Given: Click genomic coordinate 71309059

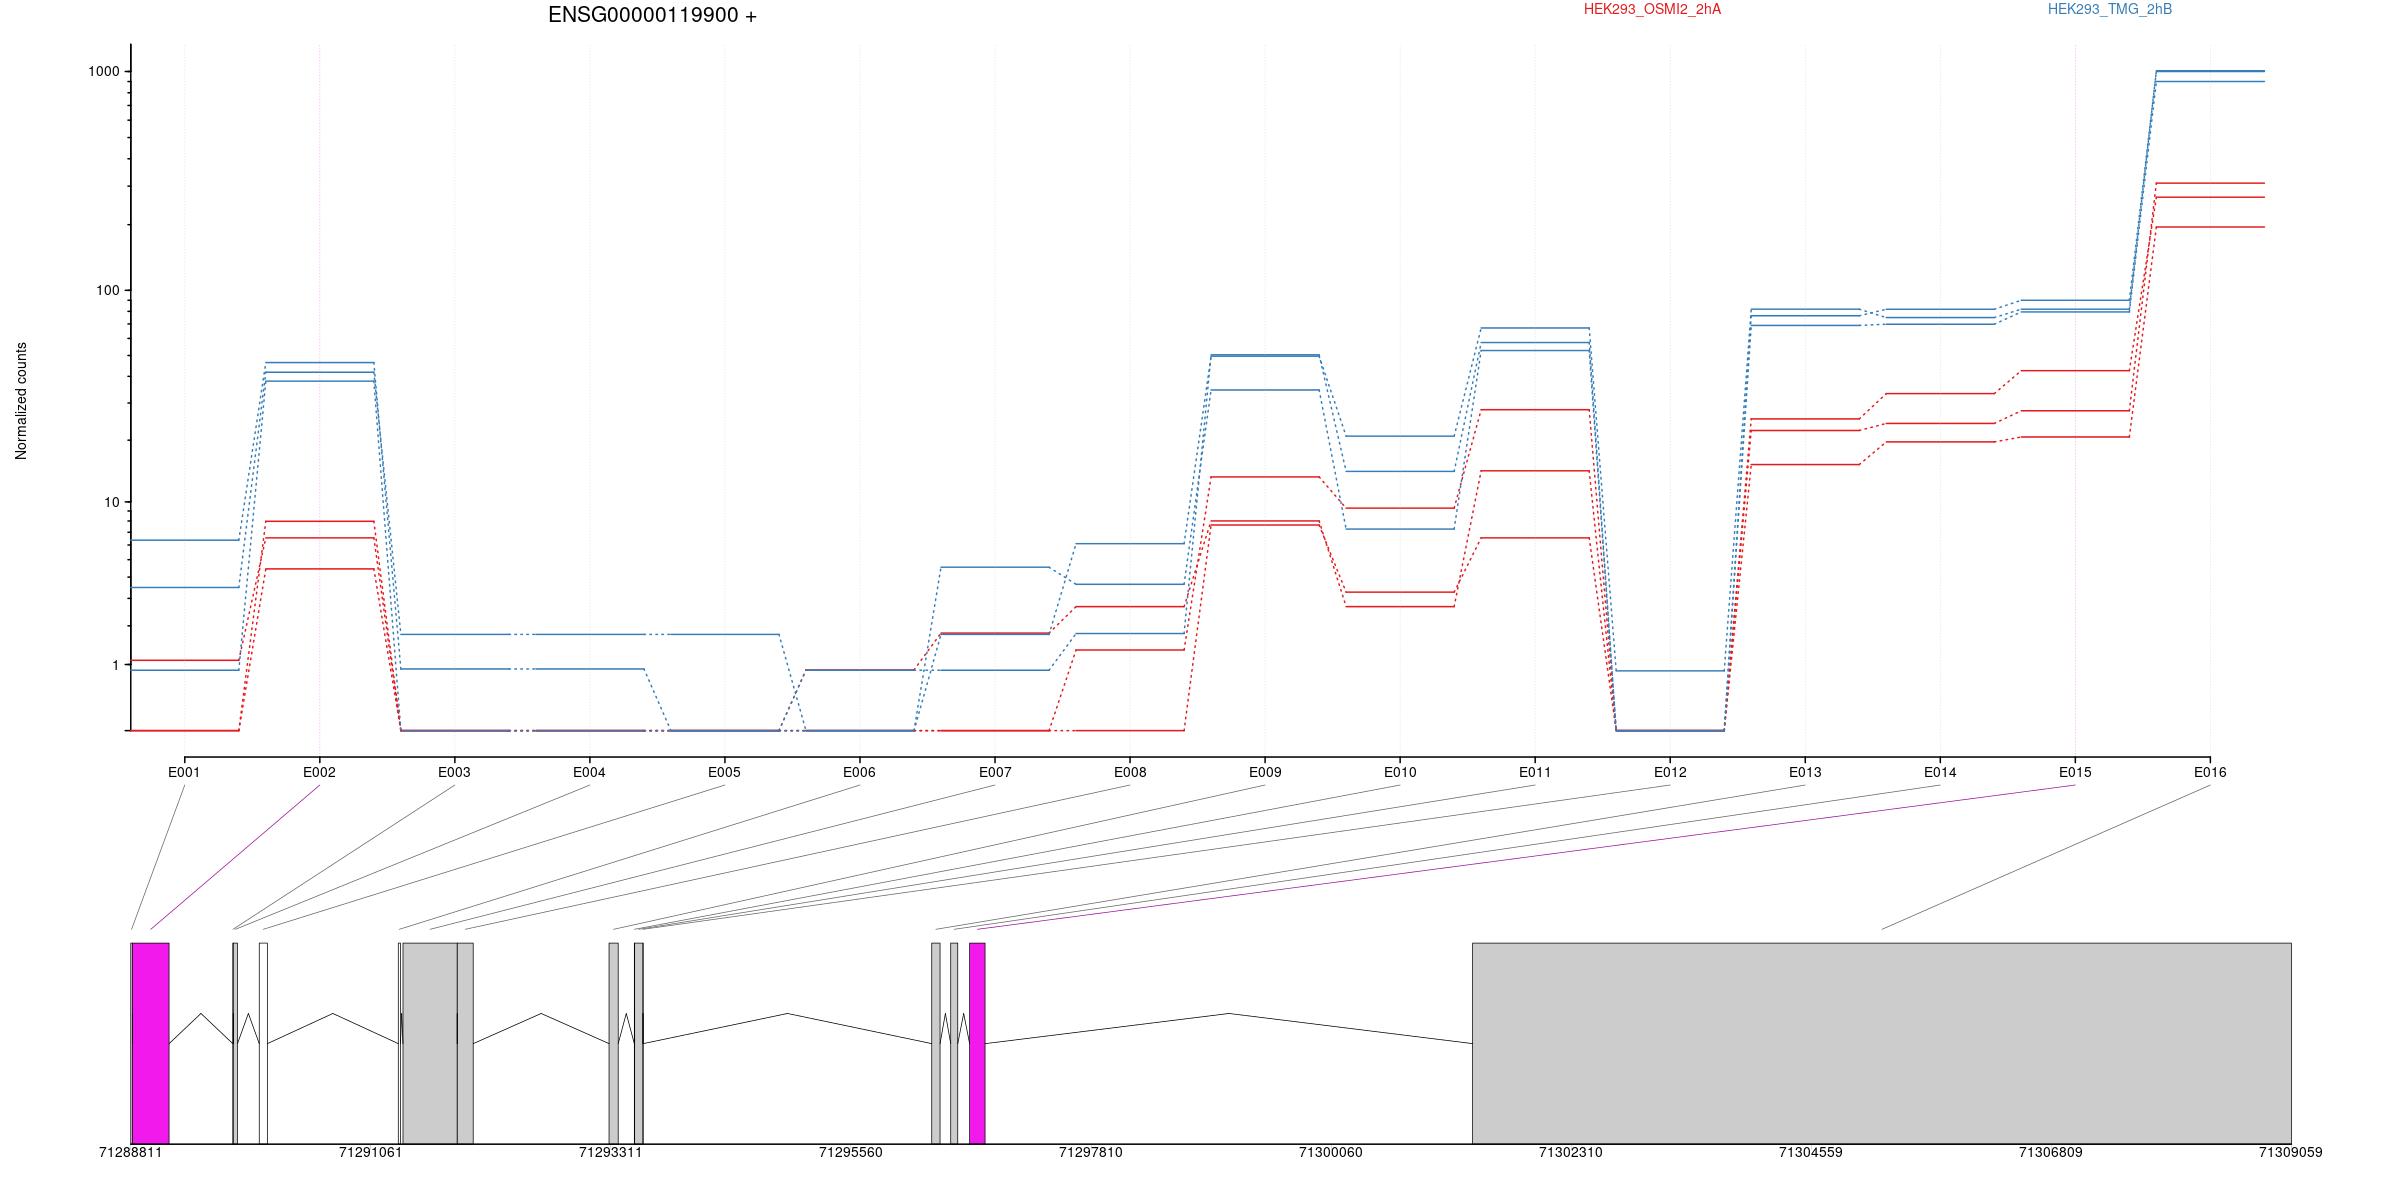Looking at the screenshot, I should pos(2290,1152).
